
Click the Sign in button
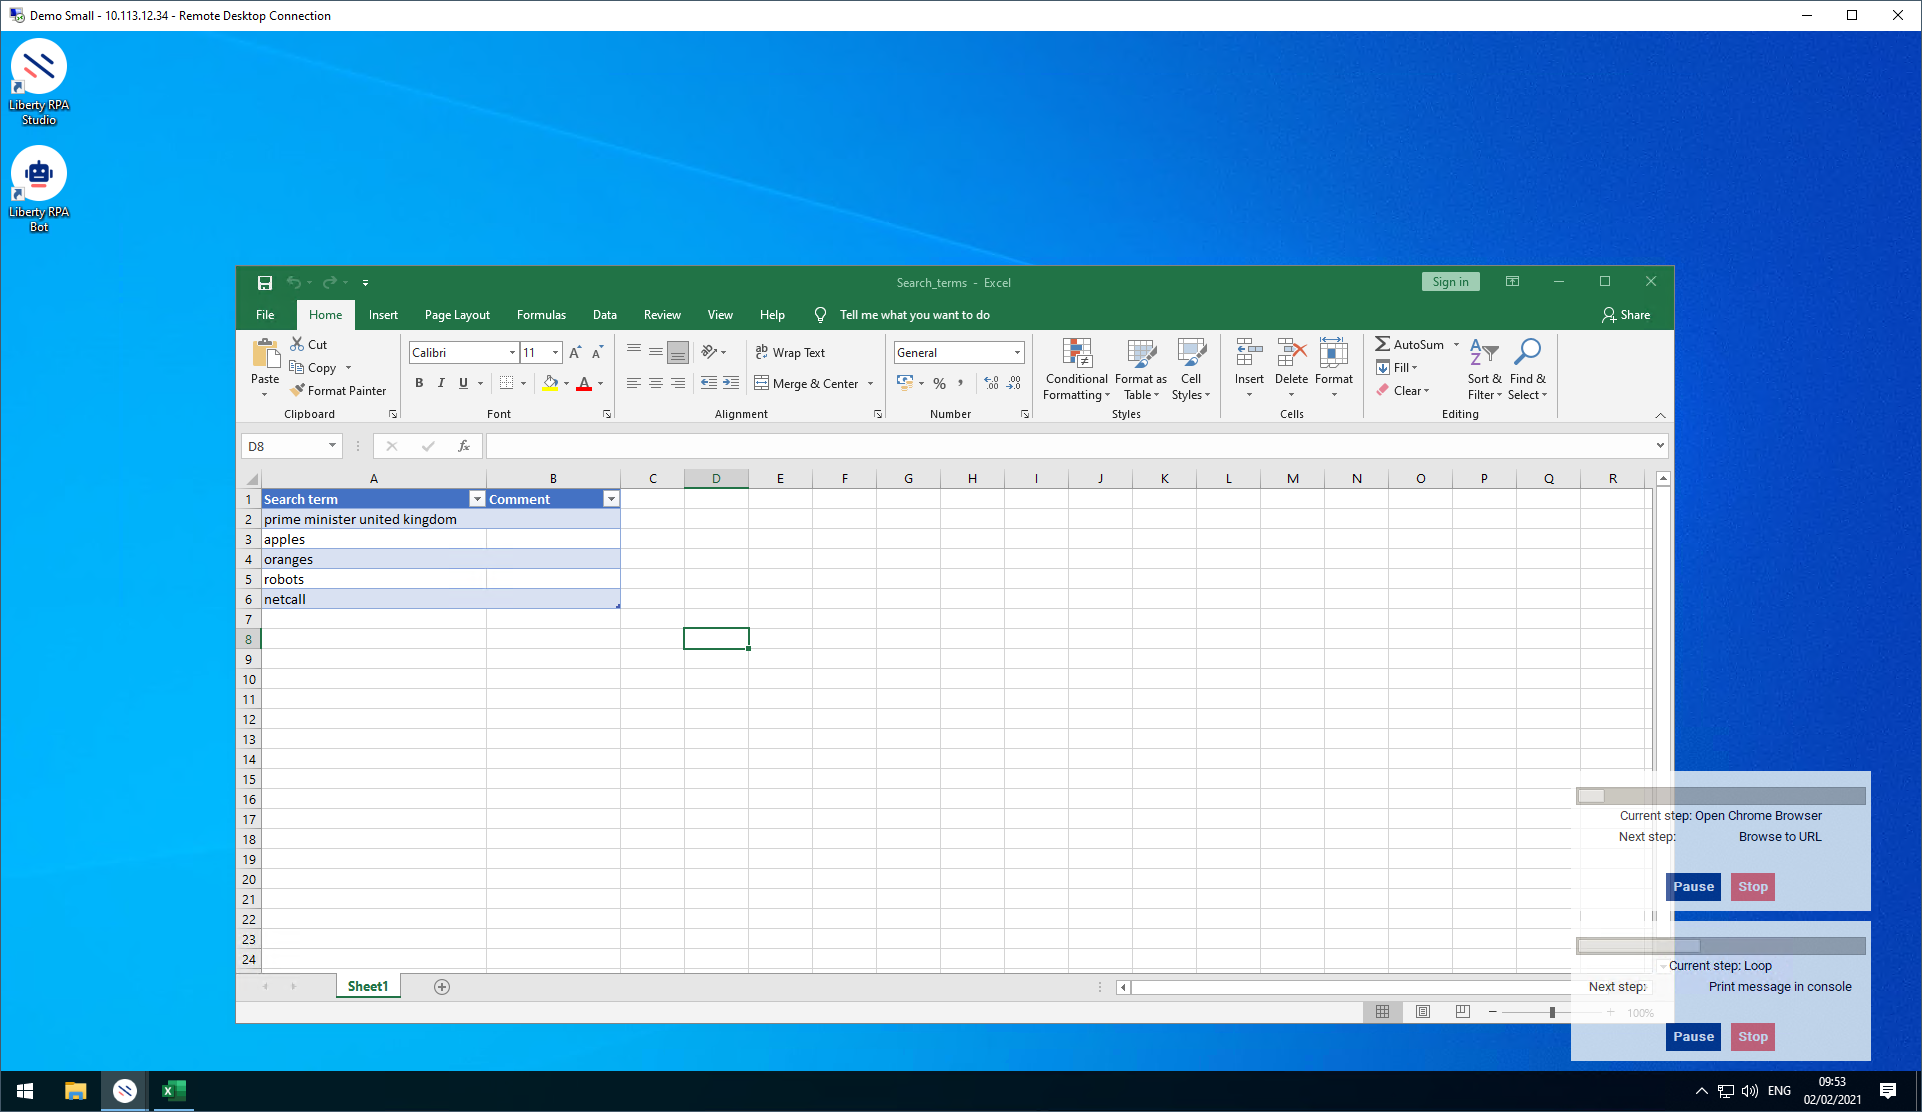pos(1450,282)
